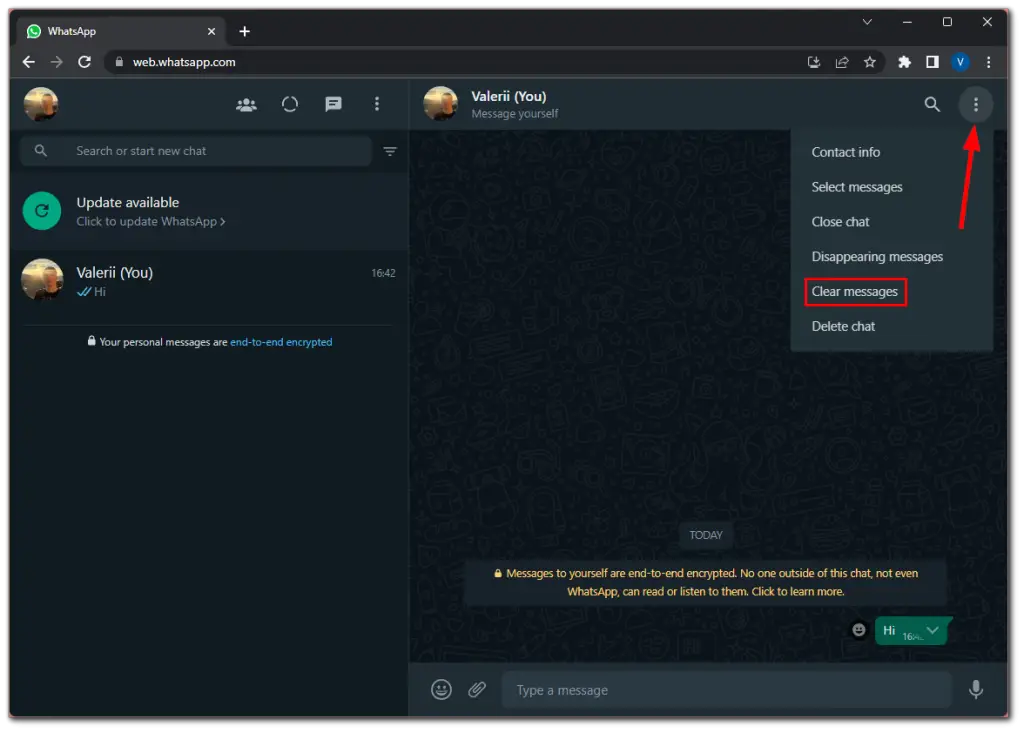Click the Type a message input field
Image resolution: width=1024 pixels, height=733 pixels.
coord(727,690)
